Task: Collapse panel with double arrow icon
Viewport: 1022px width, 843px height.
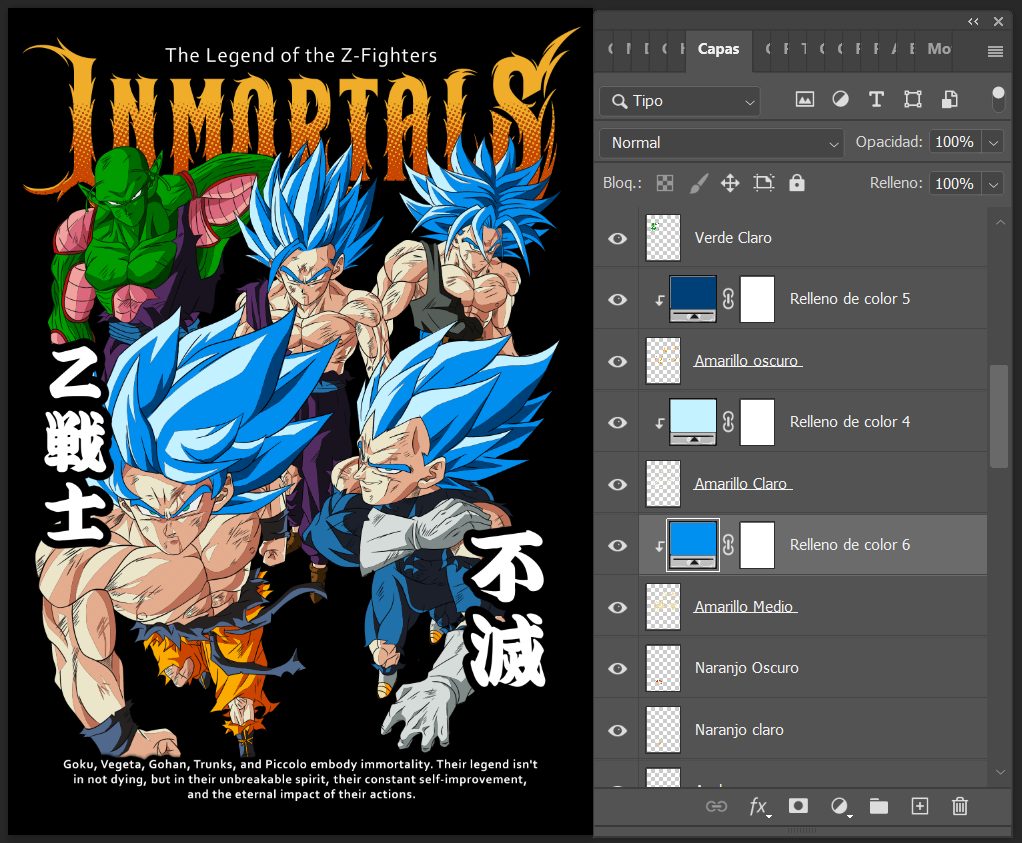Action: 973,22
